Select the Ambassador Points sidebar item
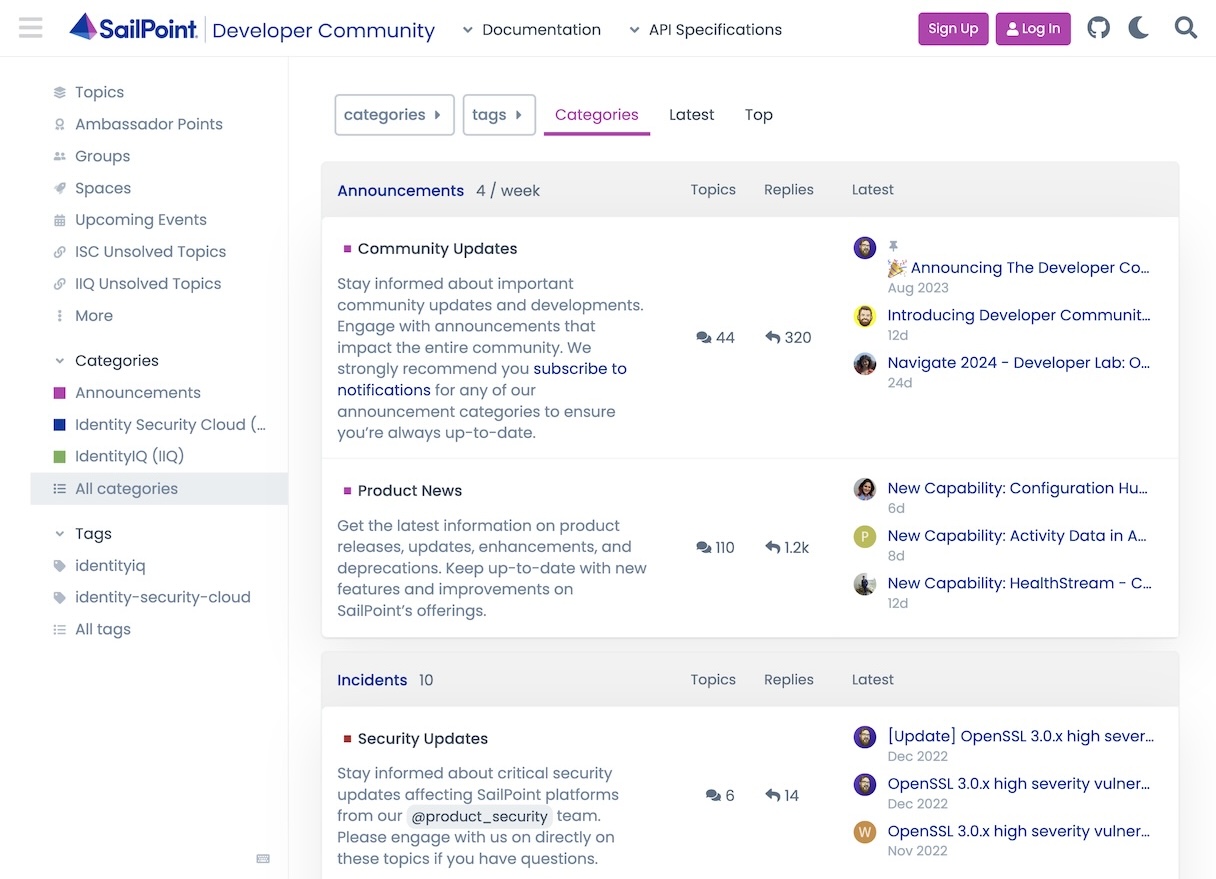Viewport: 1216px width, 879px height. pos(148,124)
